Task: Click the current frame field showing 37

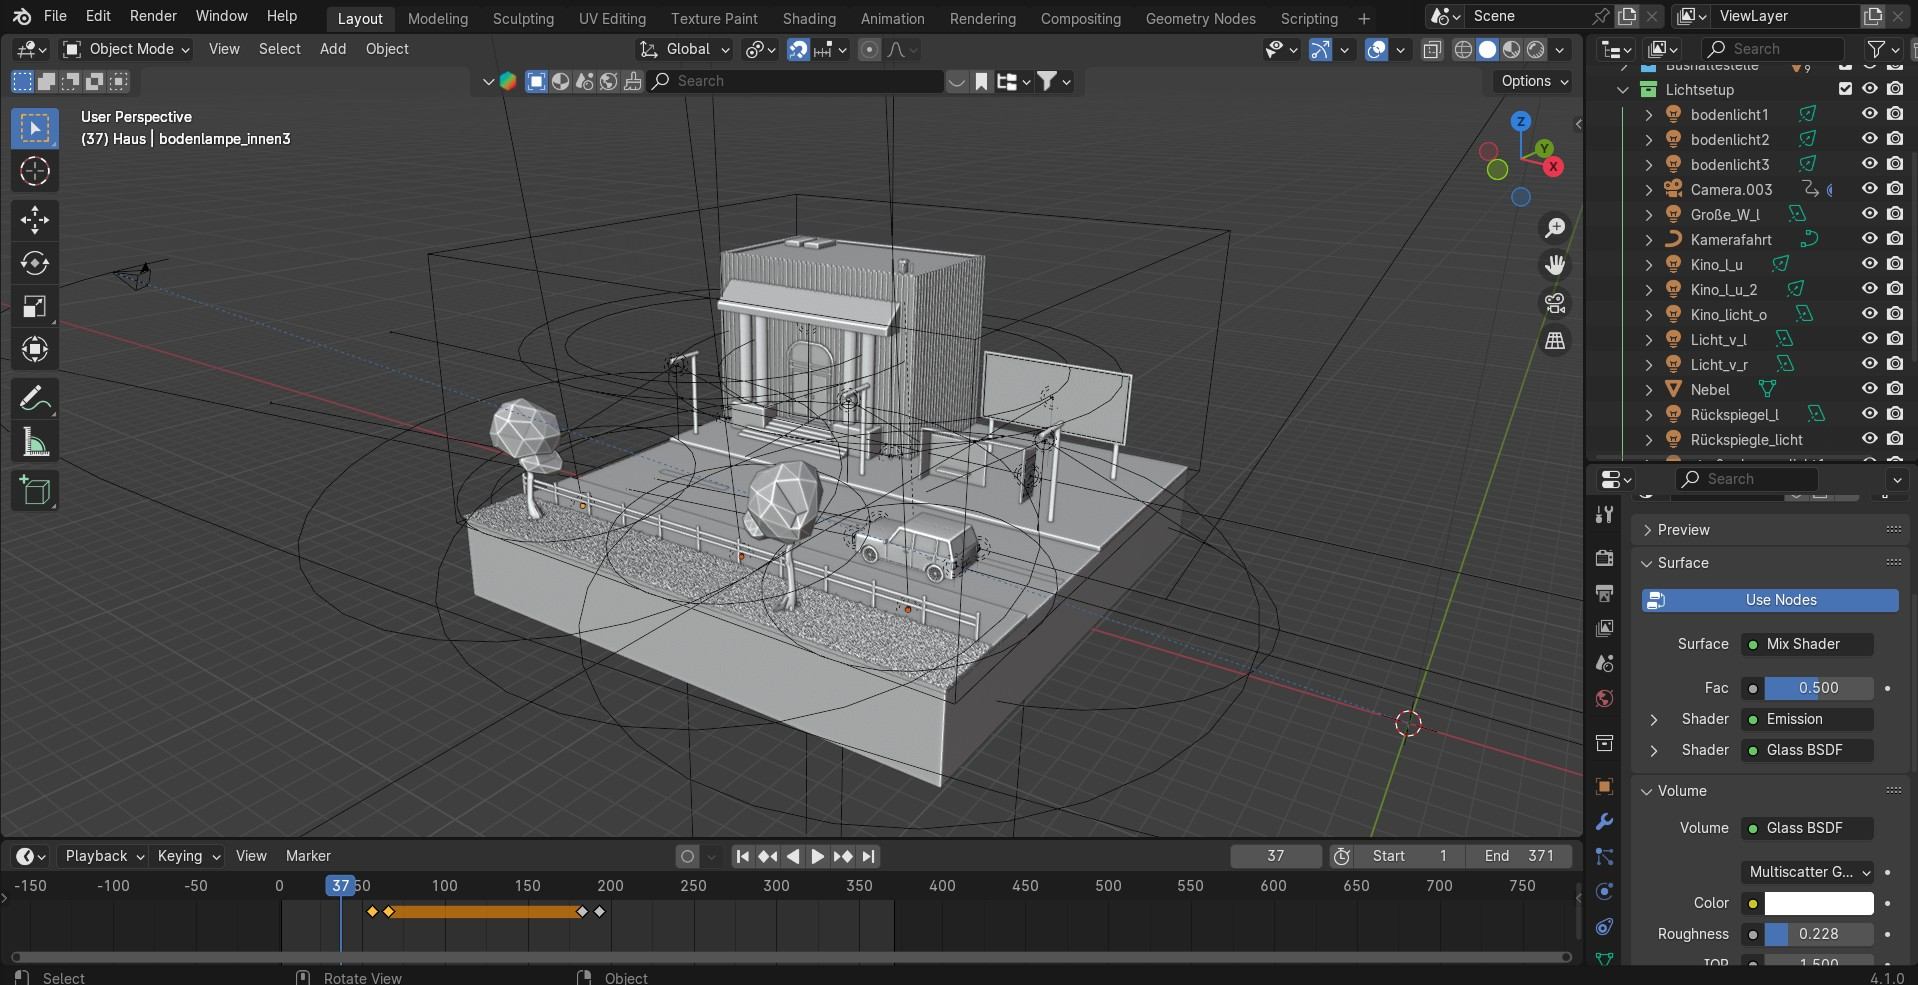Action: coord(1276,856)
